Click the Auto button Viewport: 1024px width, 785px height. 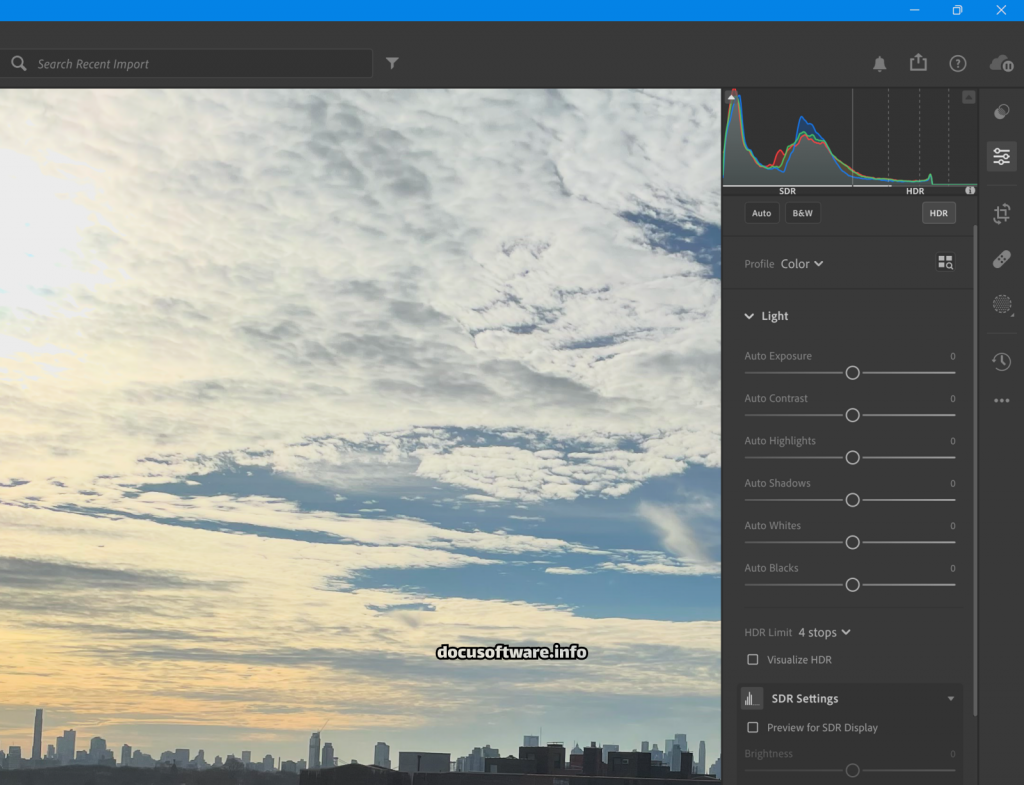761,213
